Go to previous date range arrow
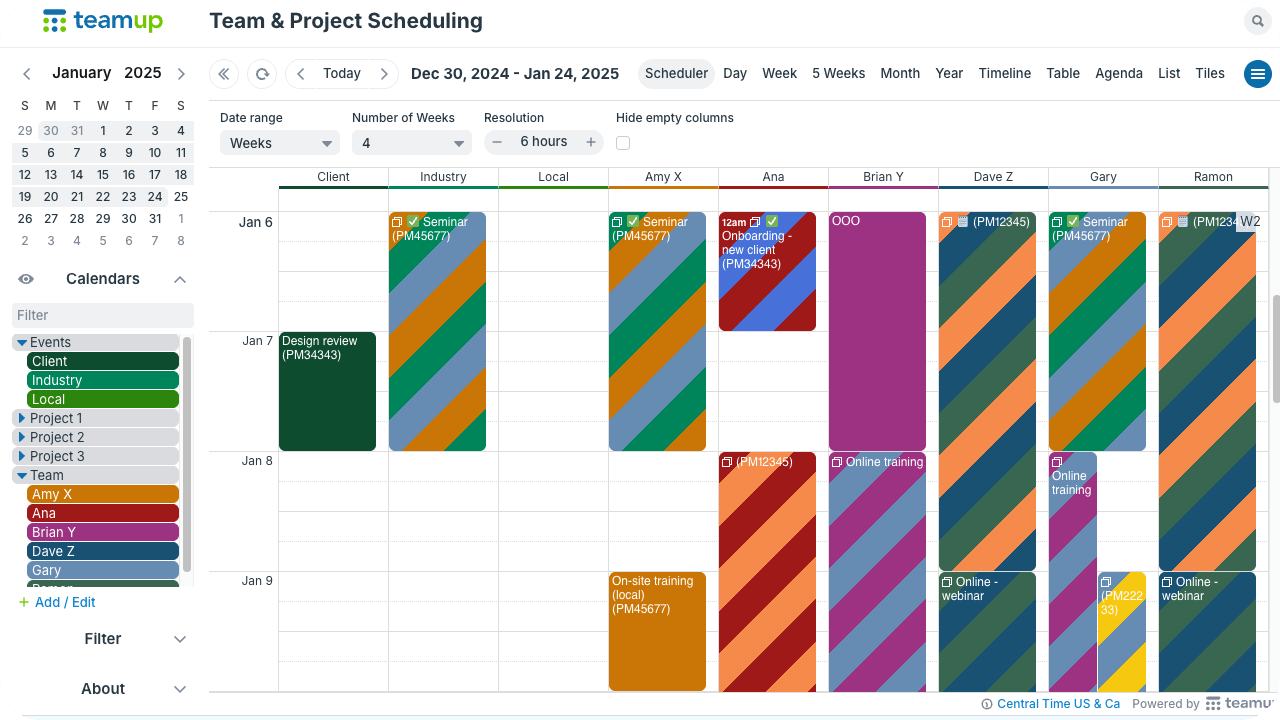 pyautogui.click(x=301, y=74)
